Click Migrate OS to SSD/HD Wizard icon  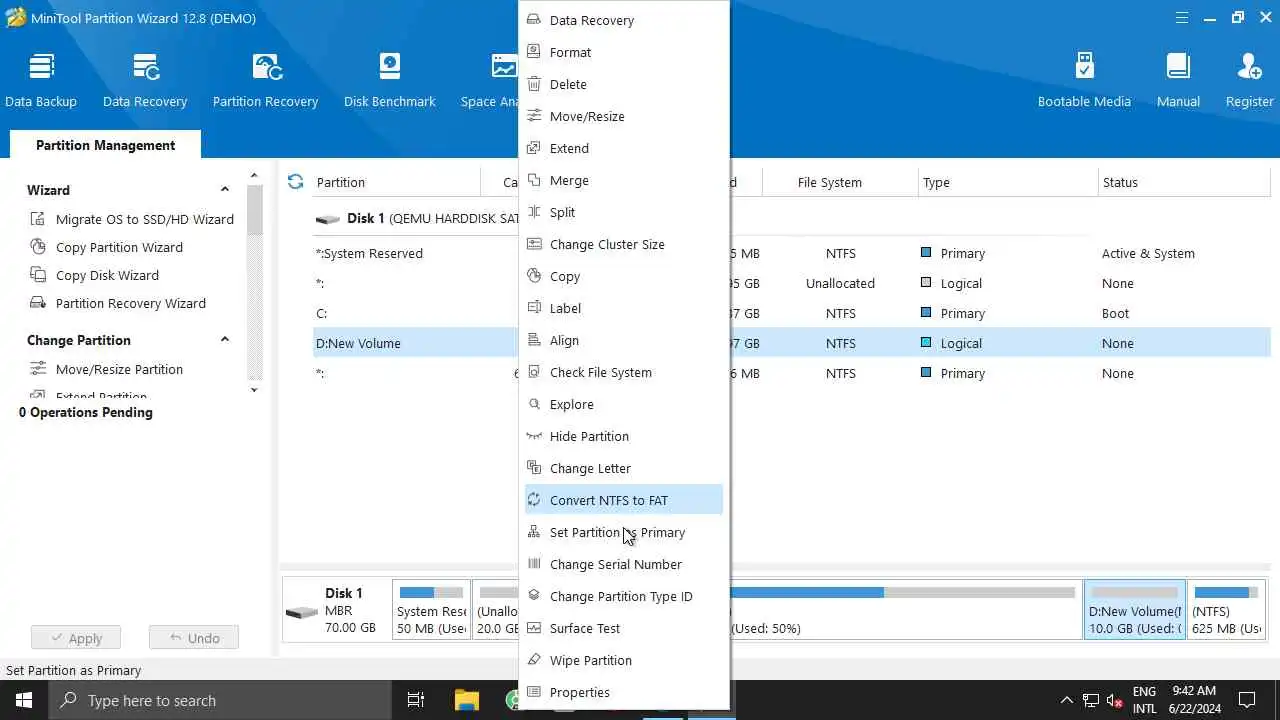pos(38,219)
